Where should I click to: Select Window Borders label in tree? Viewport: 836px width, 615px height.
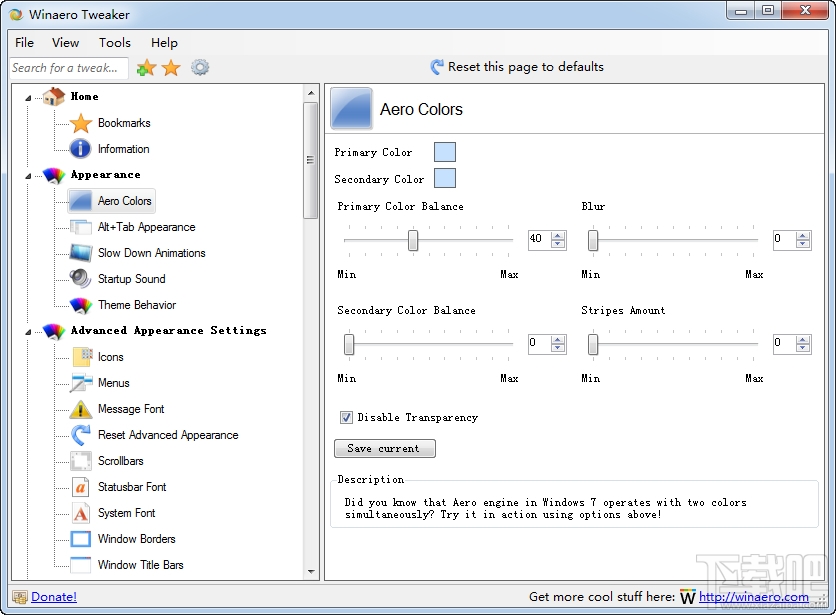(136, 539)
